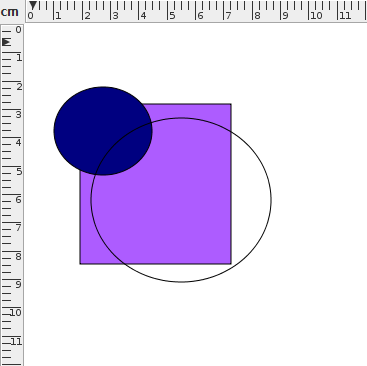Click the 10 mark on the vertical ruler
The image size is (367, 366).
(16, 313)
